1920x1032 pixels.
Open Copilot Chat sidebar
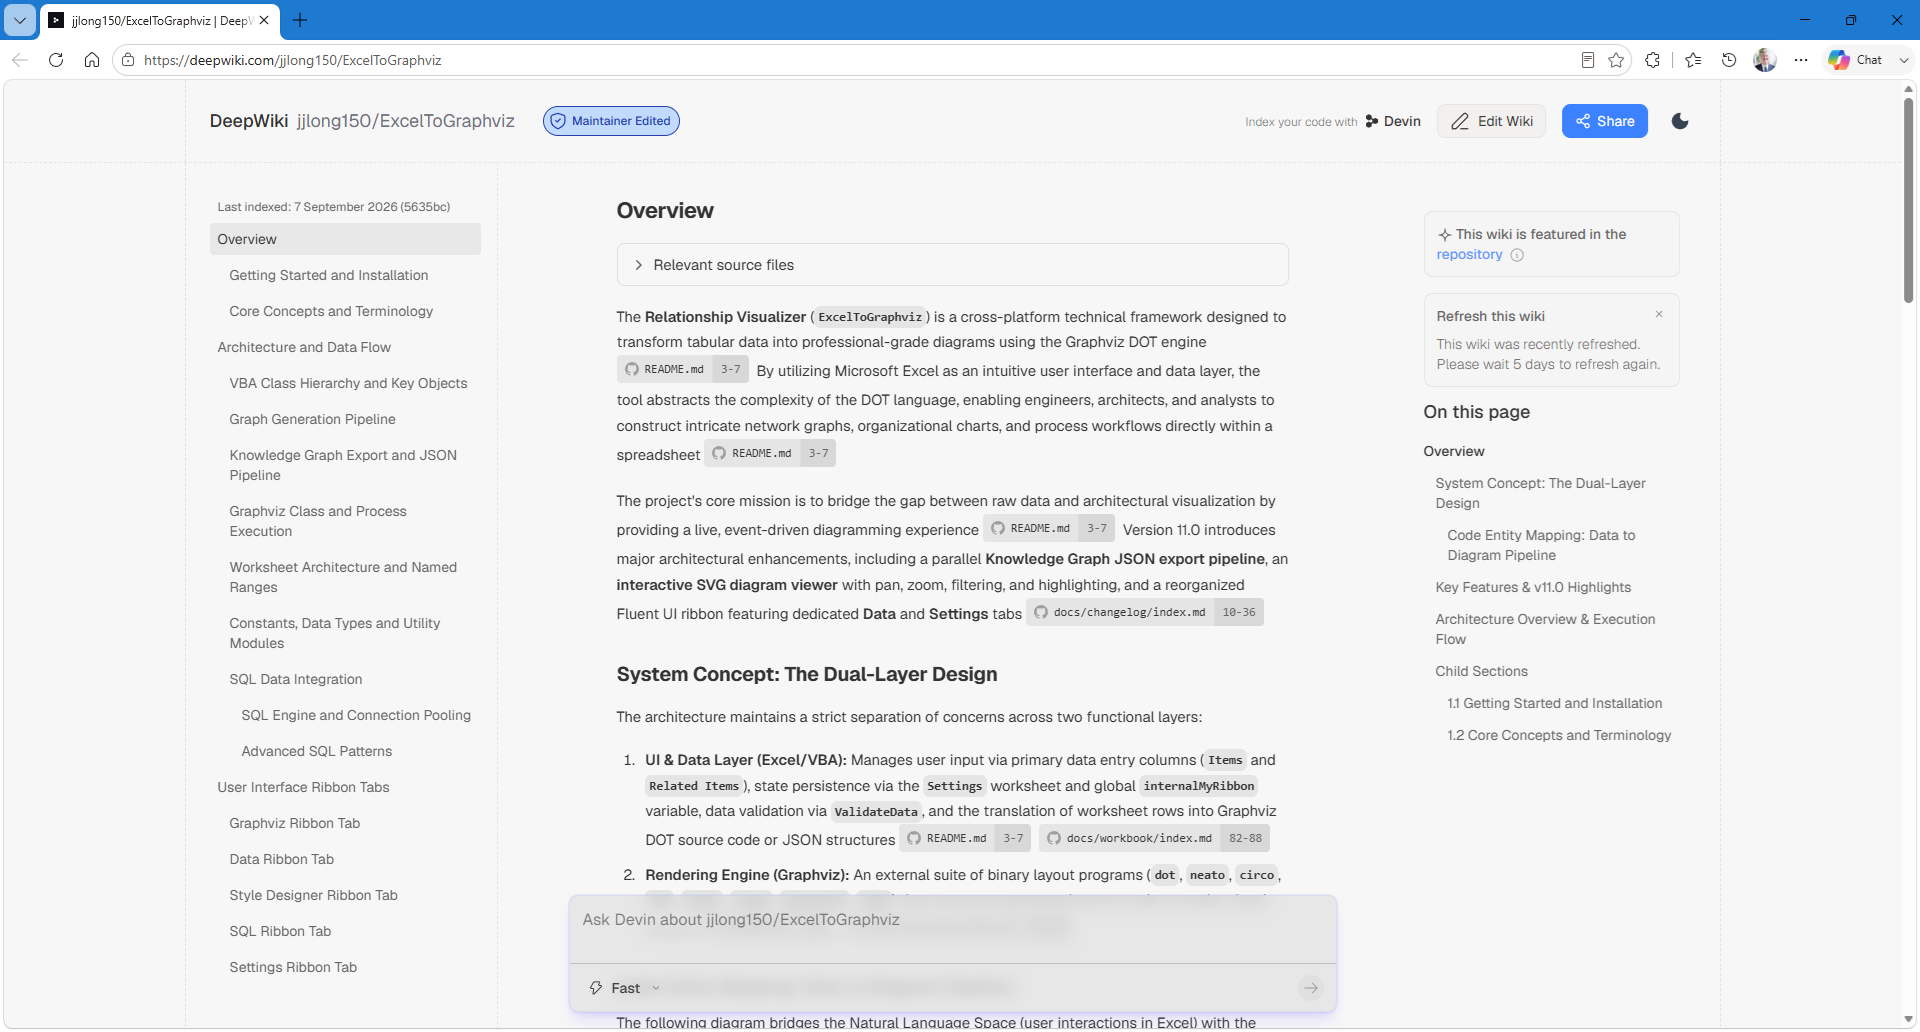point(1856,60)
